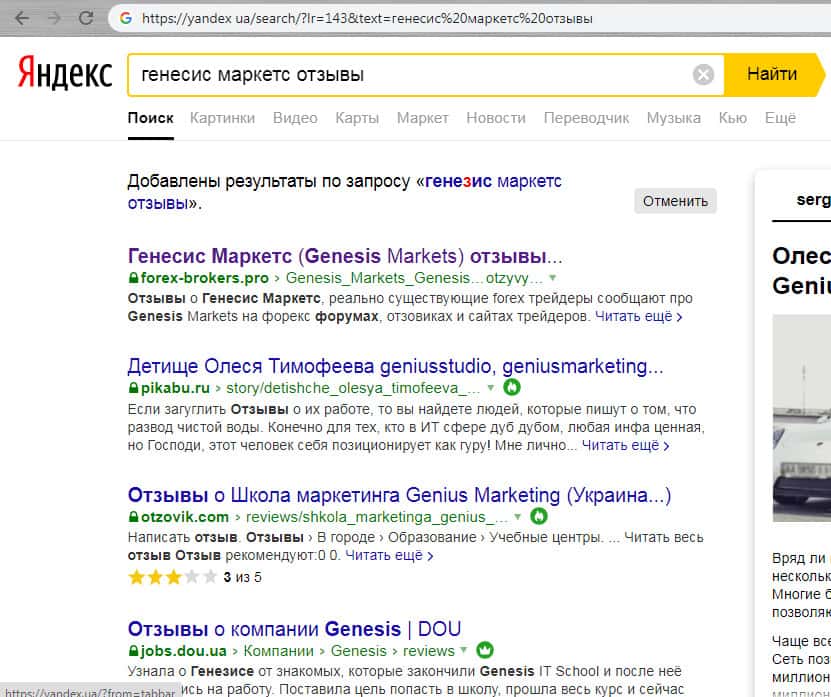Click the forex-brokers.pro domain link
The image size is (831, 697).
click(205, 278)
